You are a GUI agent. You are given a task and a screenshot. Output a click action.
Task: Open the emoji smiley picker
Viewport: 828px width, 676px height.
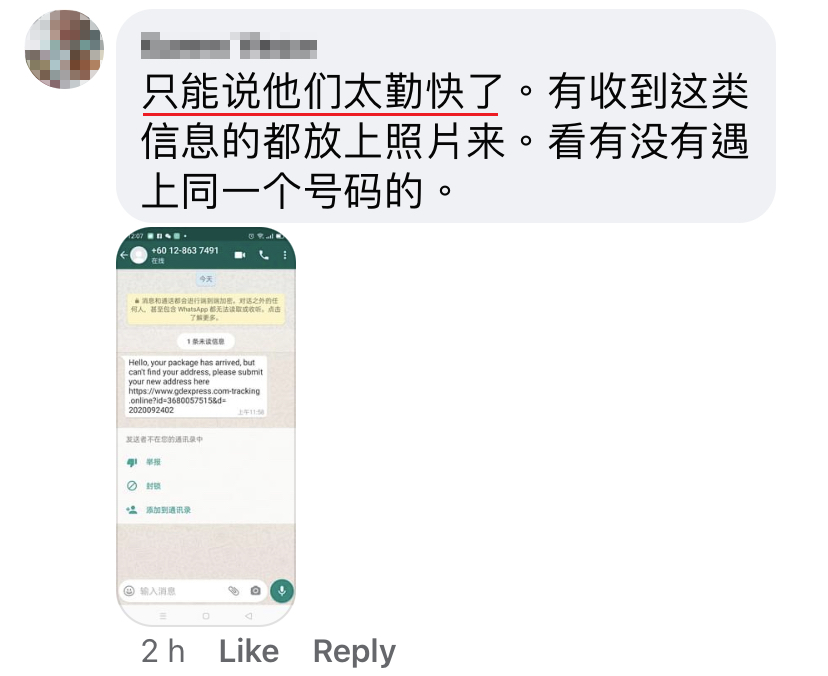click(x=129, y=590)
